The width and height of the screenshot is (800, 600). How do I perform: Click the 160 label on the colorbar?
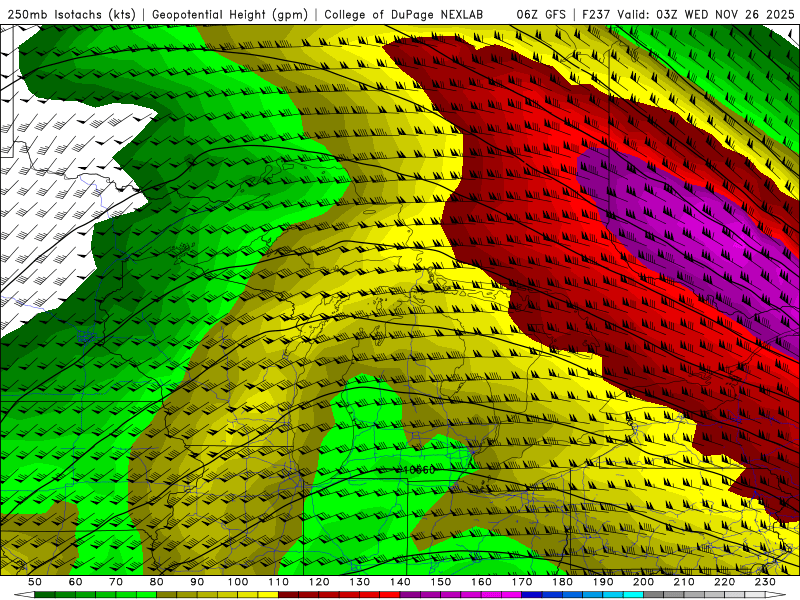481,582
